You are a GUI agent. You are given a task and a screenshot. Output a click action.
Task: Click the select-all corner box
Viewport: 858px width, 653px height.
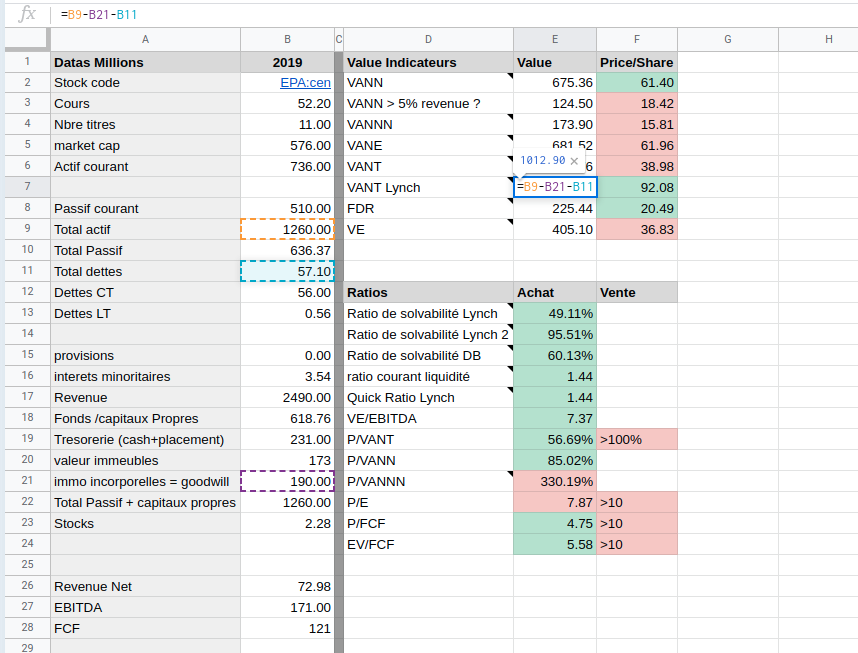click(x=27, y=39)
